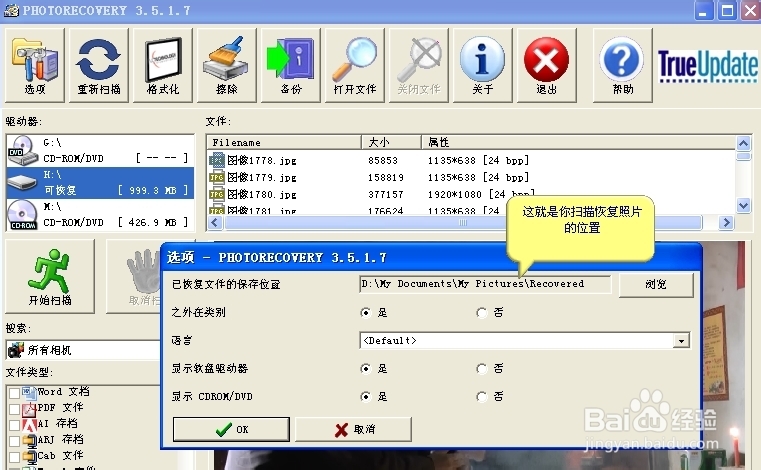Open the 备份 backup icon
Screen dimensions: 761x470
pyautogui.click(x=291, y=65)
